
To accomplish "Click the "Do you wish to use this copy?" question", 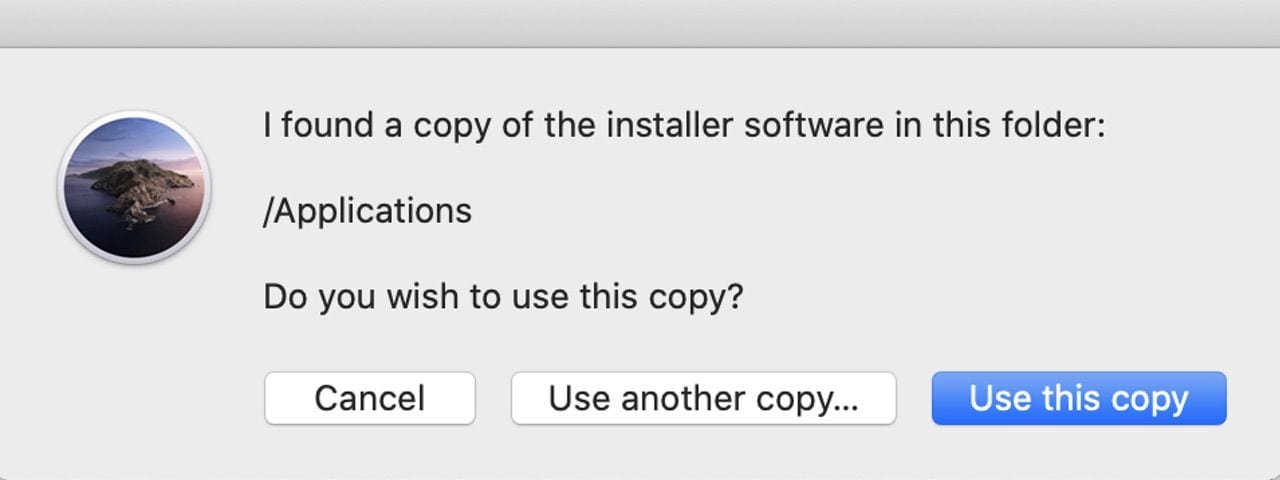I will coord(503,297).
